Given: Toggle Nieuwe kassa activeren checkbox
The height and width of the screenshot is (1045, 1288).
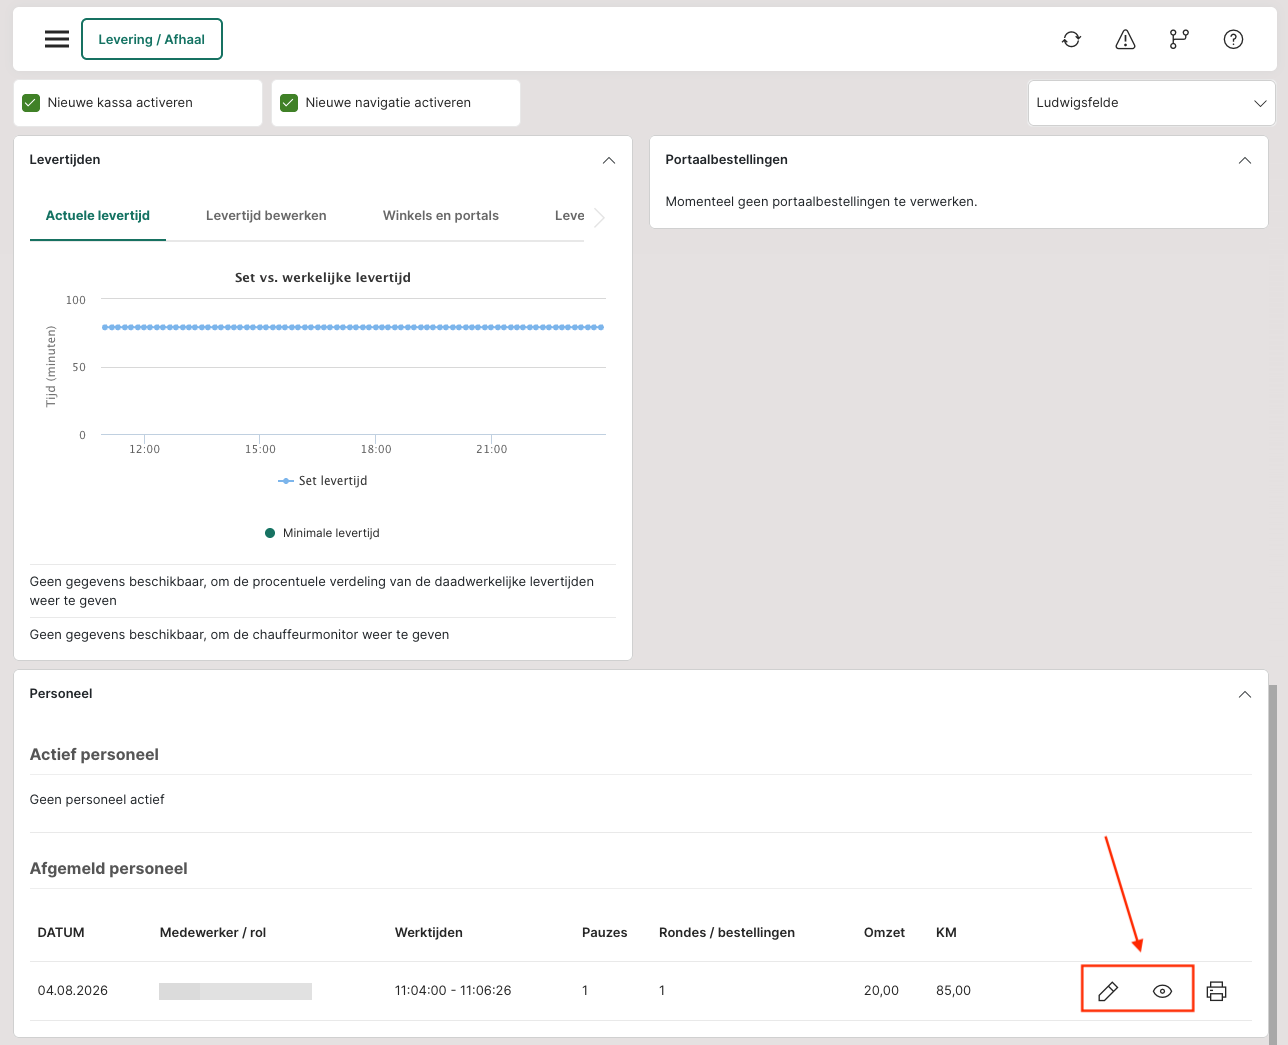Looking at the screenshot, I should (x=31, y=103).
